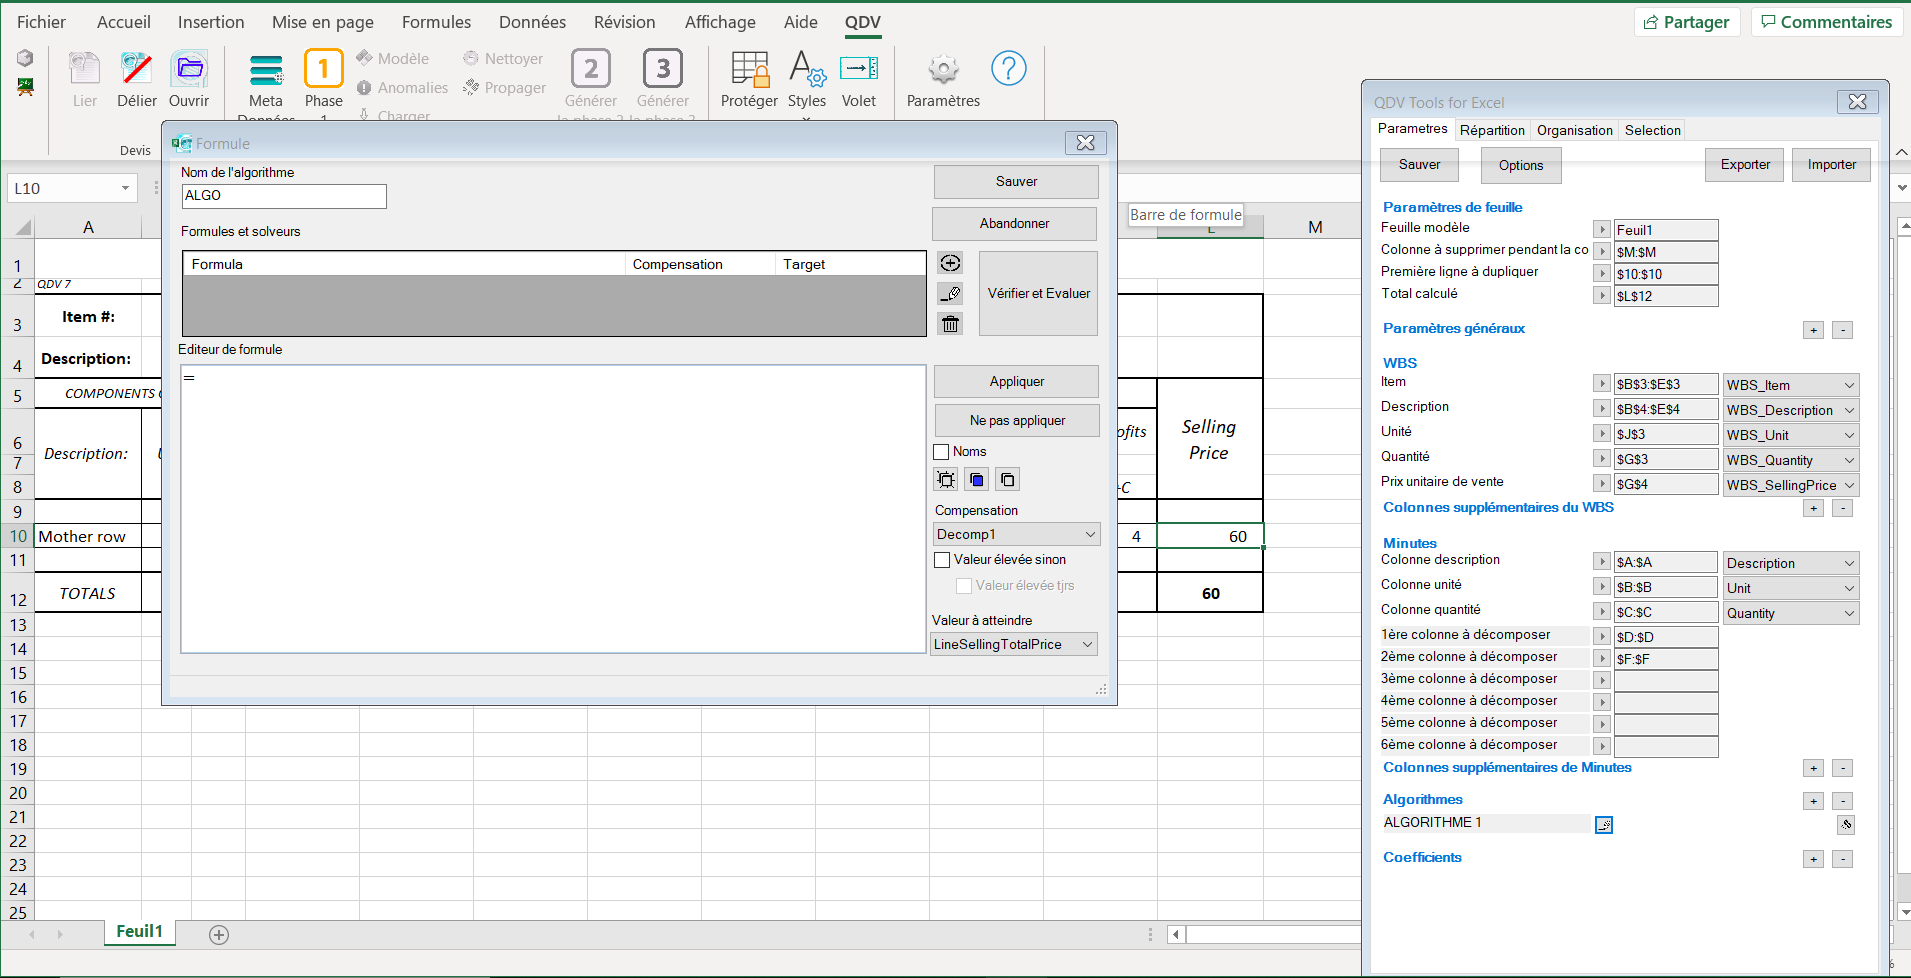Click Vérifier et Evaluer button
Viewport: 1911px width, 978px height.
pyautogui.click(x=1038, y=293)
